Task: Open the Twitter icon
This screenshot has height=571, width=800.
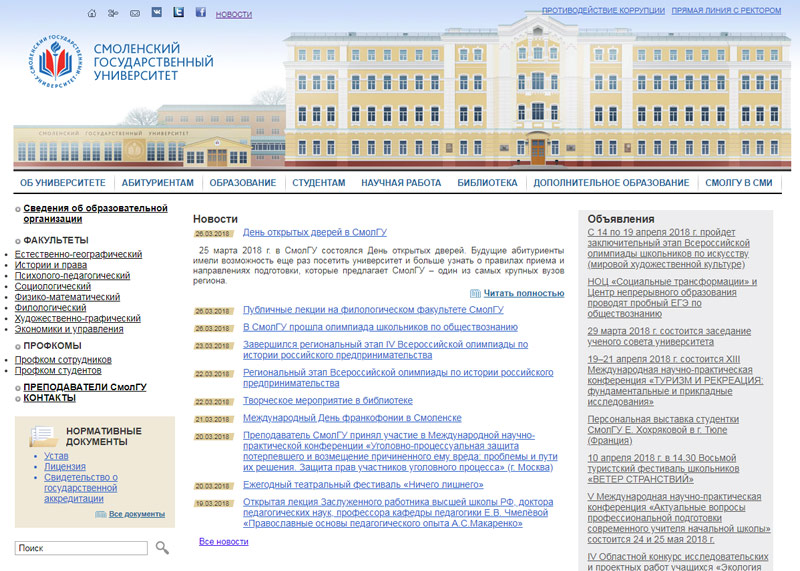Action: [x=179, y=12]
